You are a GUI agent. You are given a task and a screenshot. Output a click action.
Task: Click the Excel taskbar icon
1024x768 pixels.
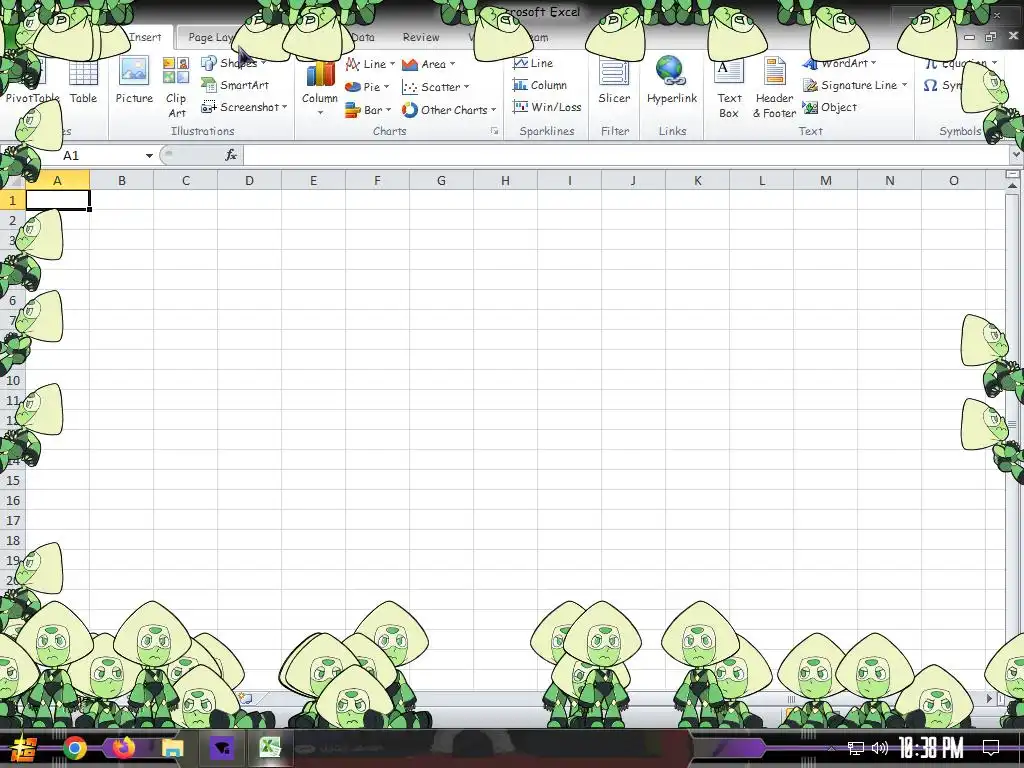tap(270, 748)
